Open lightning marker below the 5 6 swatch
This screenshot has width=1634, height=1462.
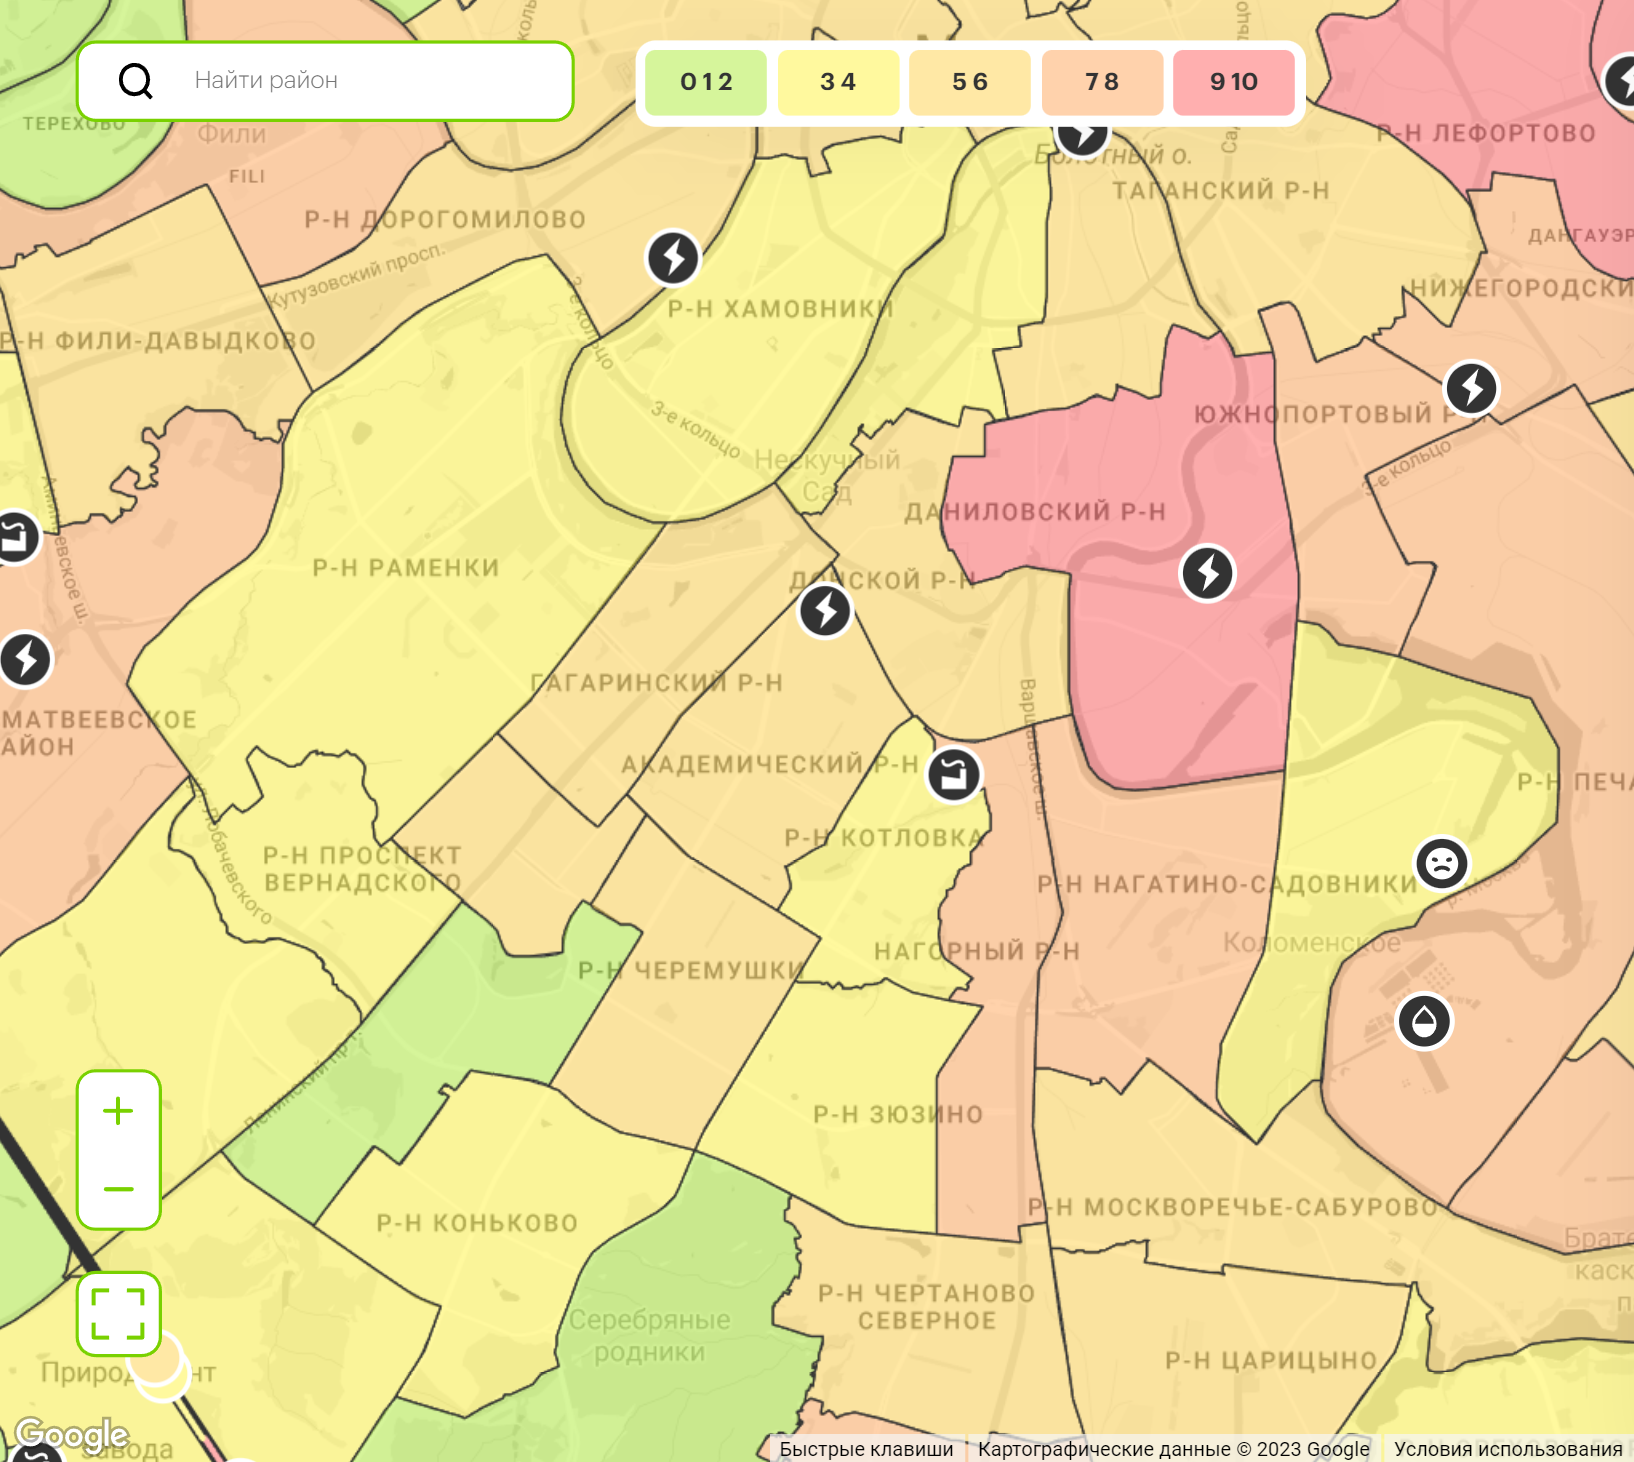tap(1082, 136)
